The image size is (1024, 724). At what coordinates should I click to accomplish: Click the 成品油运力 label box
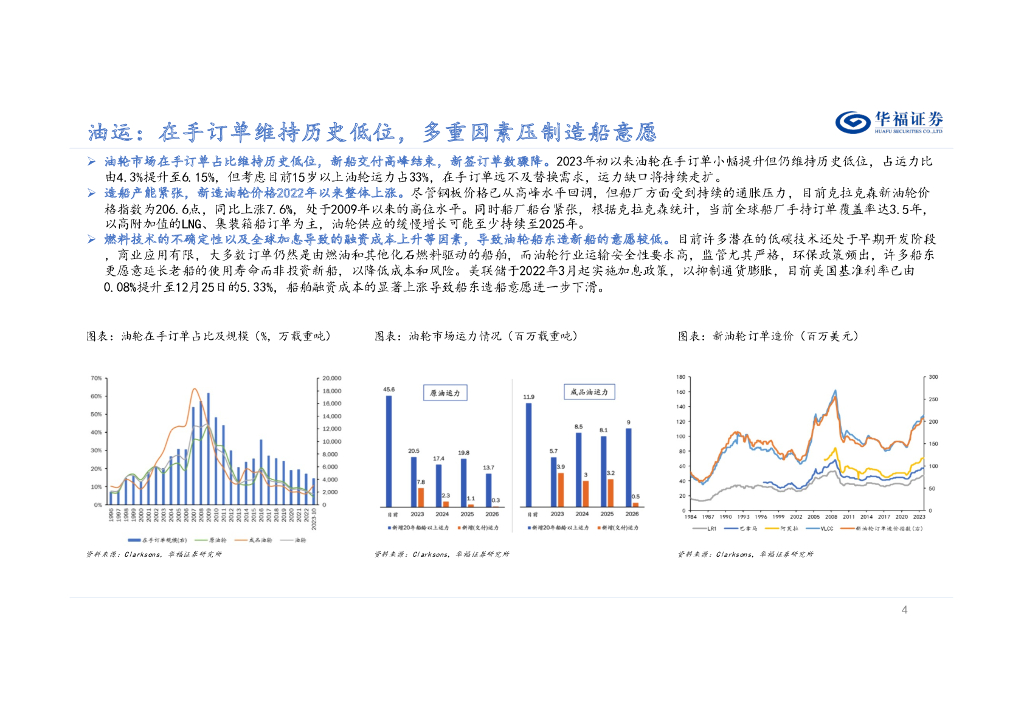[x=589, y=392]
